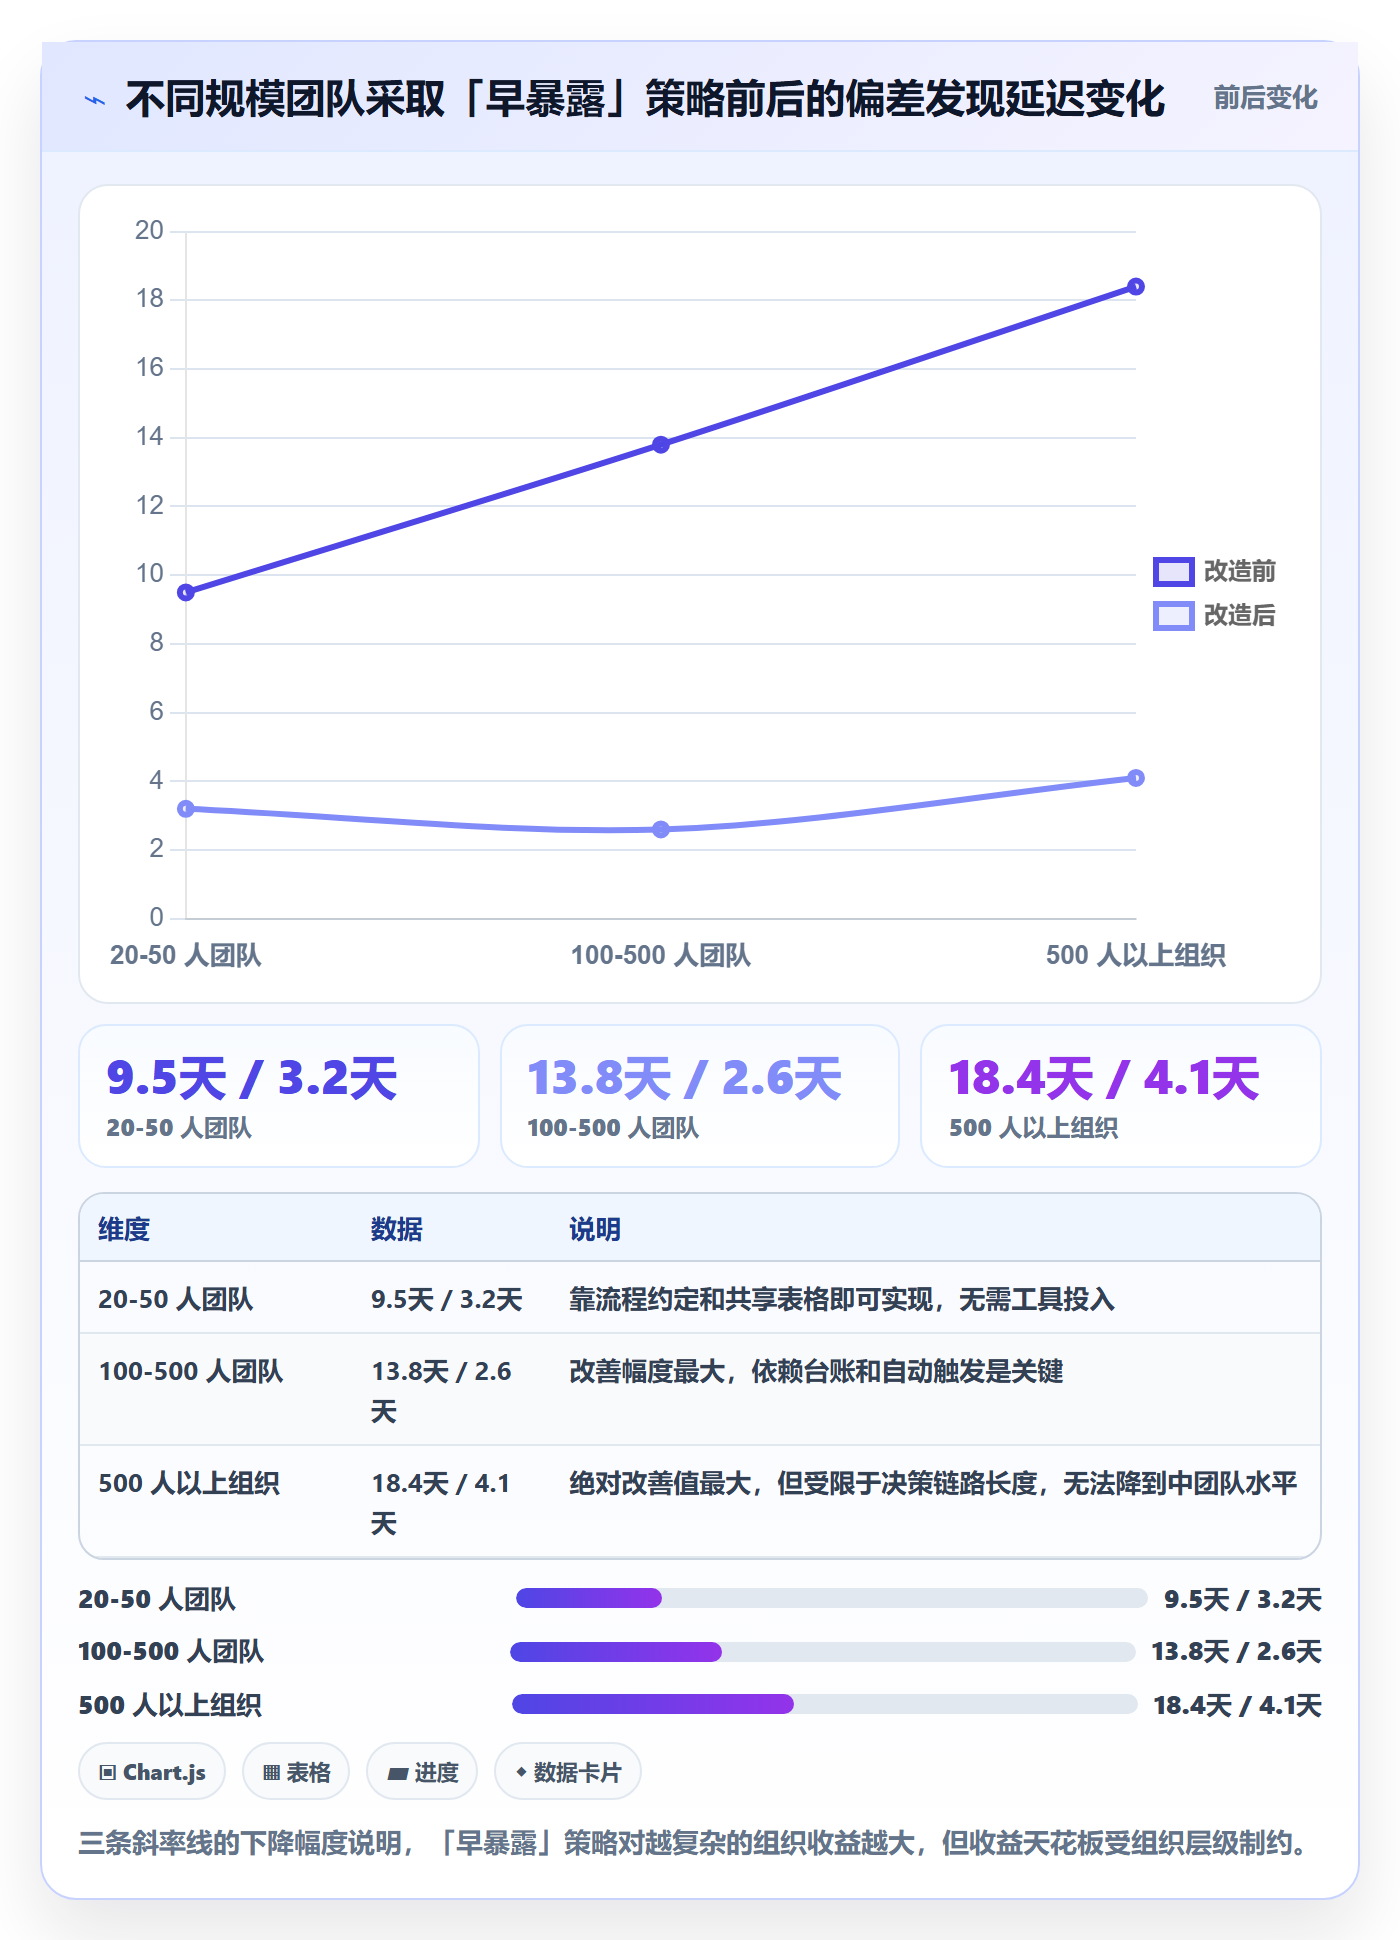1400x1940 pixels.
Task: Click the progress value 9.5天 / 3.2天
Action: pos(1243,1599)
